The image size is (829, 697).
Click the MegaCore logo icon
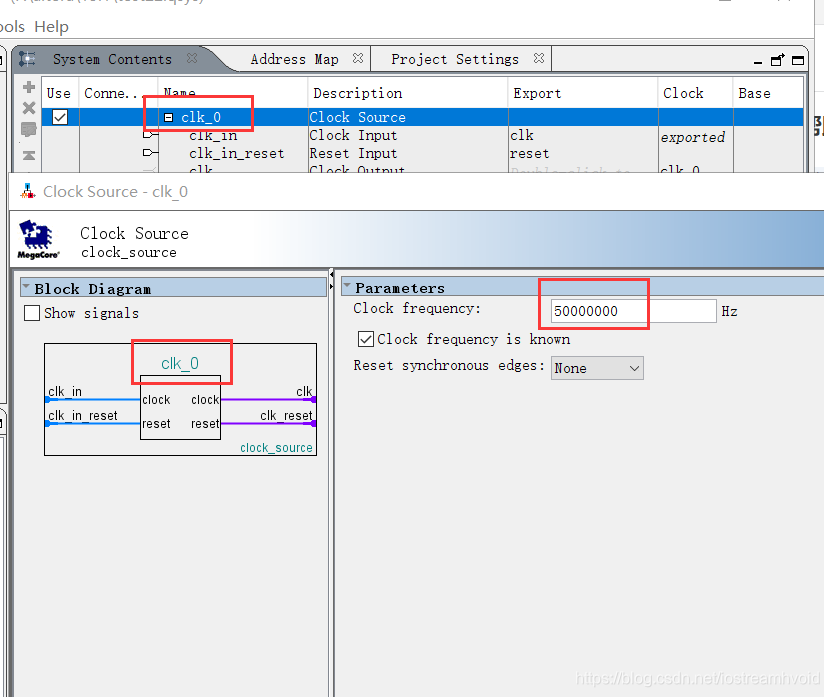[x=37, y=239]
